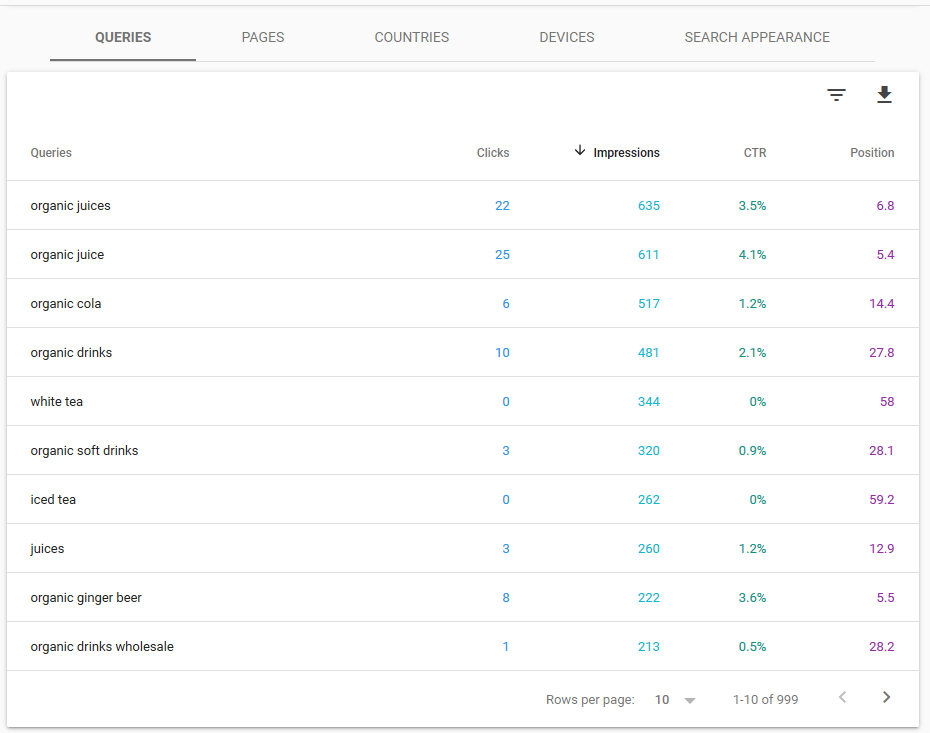Image resolution: width=930 pixels, height=733 pixels.
Task: Sort table by CTR column
Action: pyautogui.click(x=754, y=152)
